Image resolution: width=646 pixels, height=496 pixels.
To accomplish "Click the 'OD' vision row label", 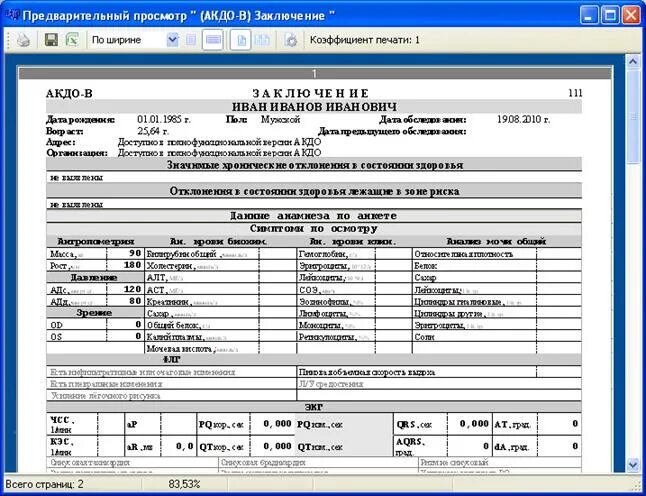I will coord(56,325).
